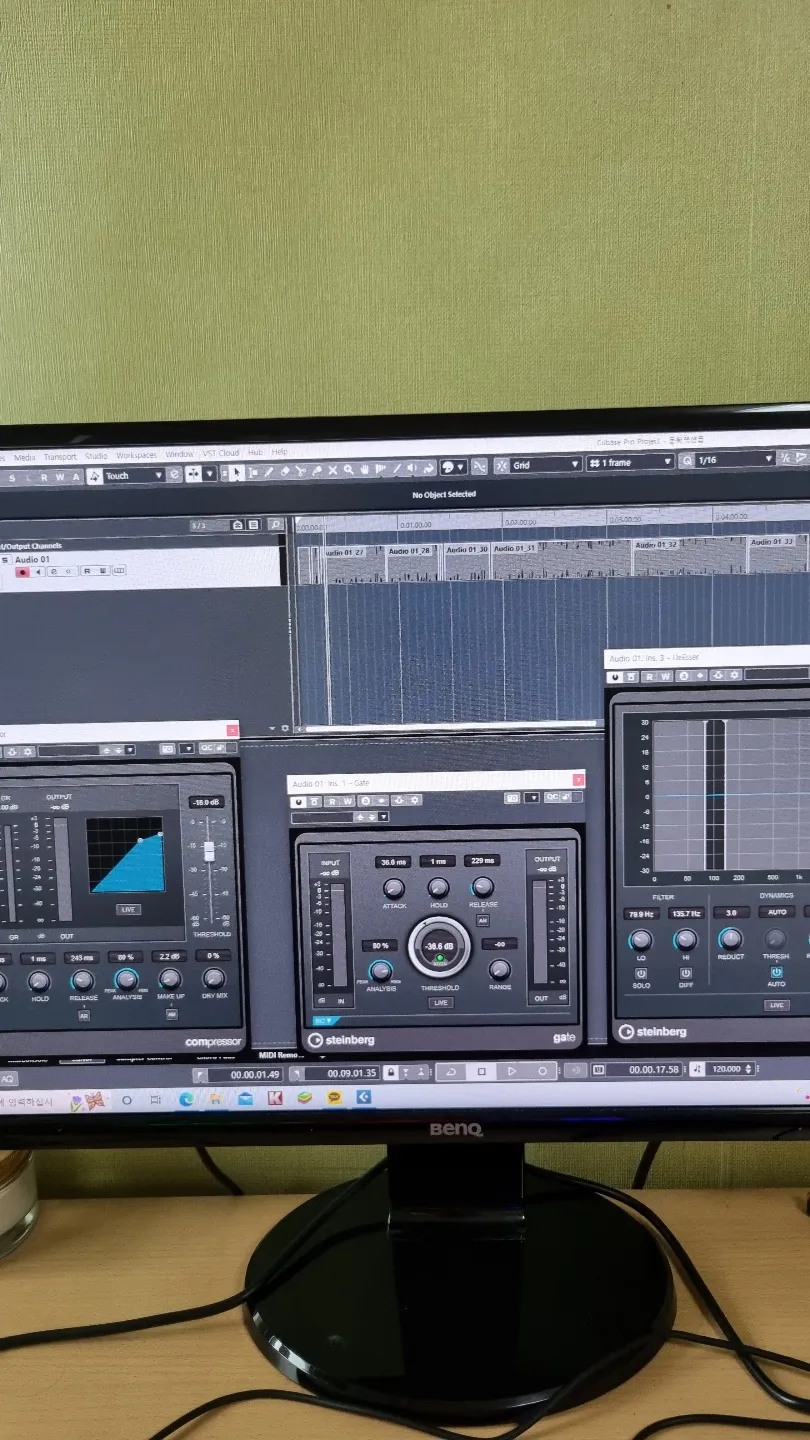Enable SOLO filter on the DeEsser

(640, 973)
